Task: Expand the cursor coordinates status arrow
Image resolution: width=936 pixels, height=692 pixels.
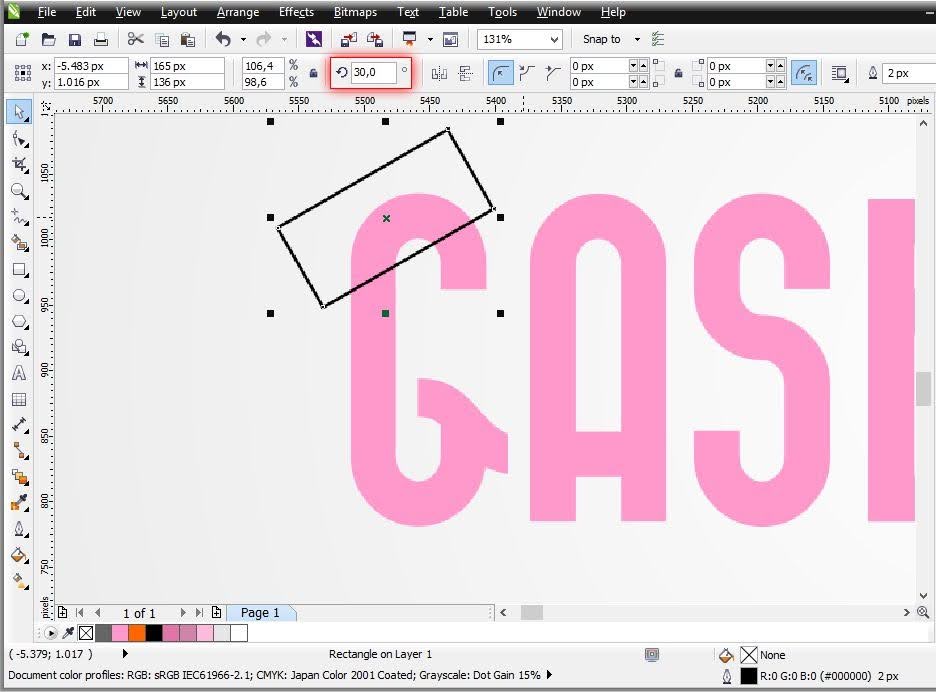Action: click(x=125, y=654)
